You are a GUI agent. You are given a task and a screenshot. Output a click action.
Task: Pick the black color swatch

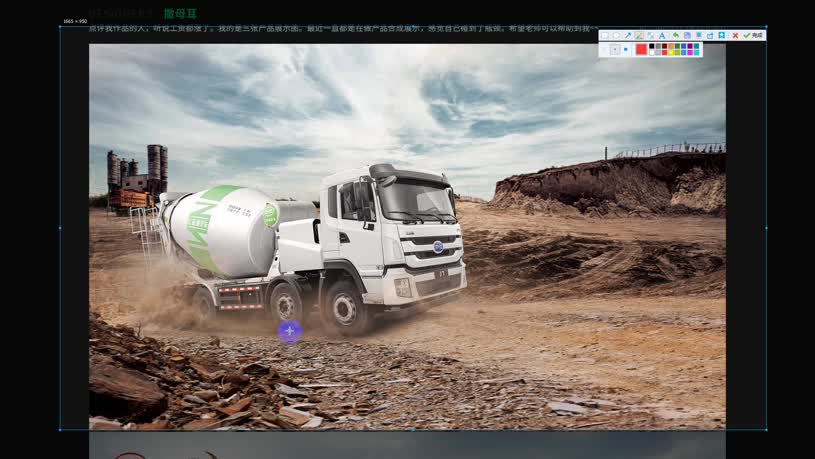point(652,46)
